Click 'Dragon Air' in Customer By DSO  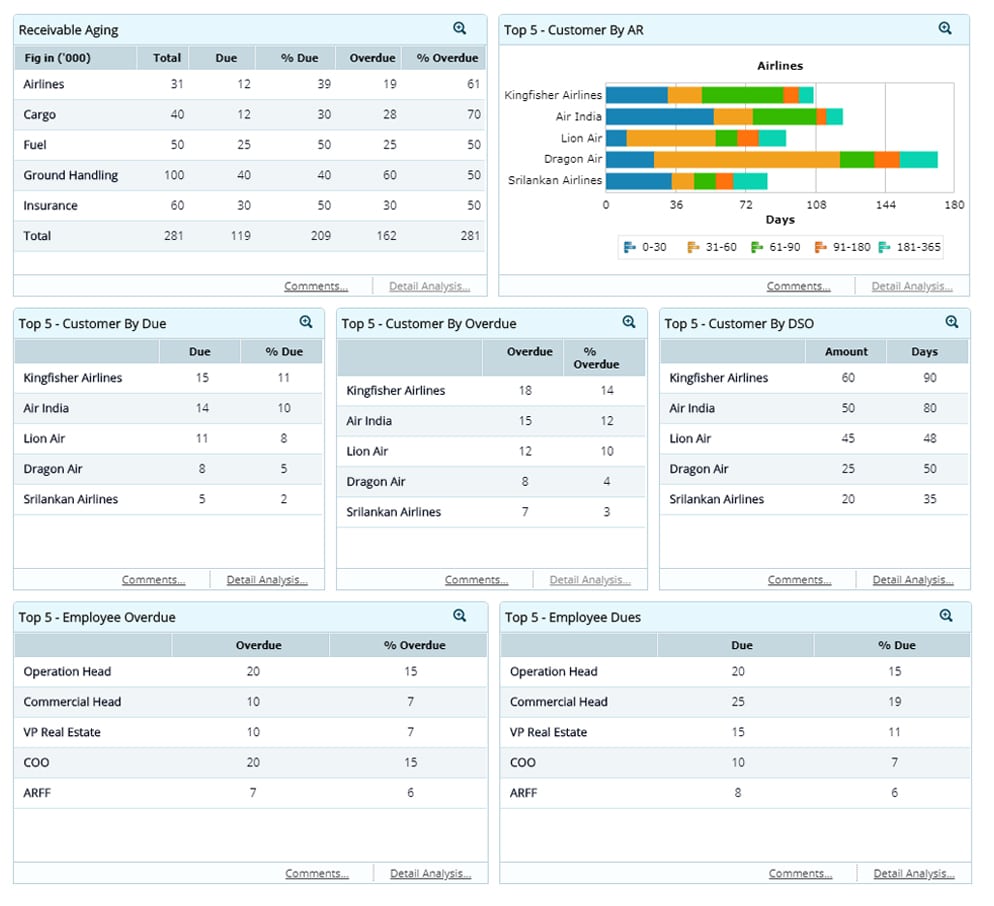coord(699,469)
